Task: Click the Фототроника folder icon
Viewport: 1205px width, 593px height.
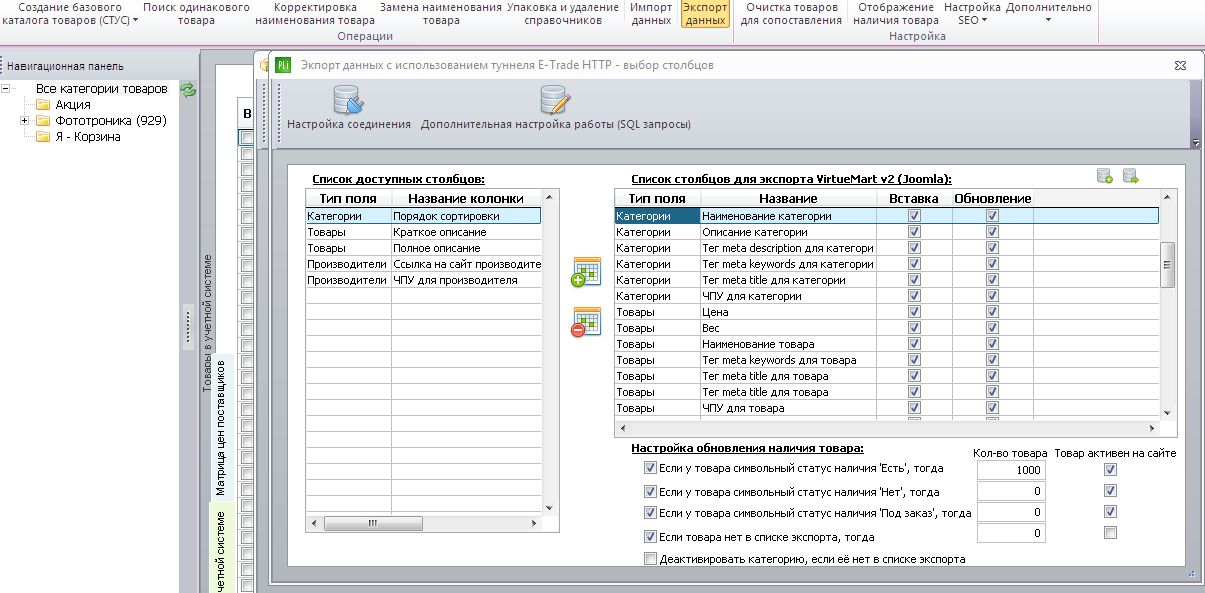Action: tap(43, 121)
